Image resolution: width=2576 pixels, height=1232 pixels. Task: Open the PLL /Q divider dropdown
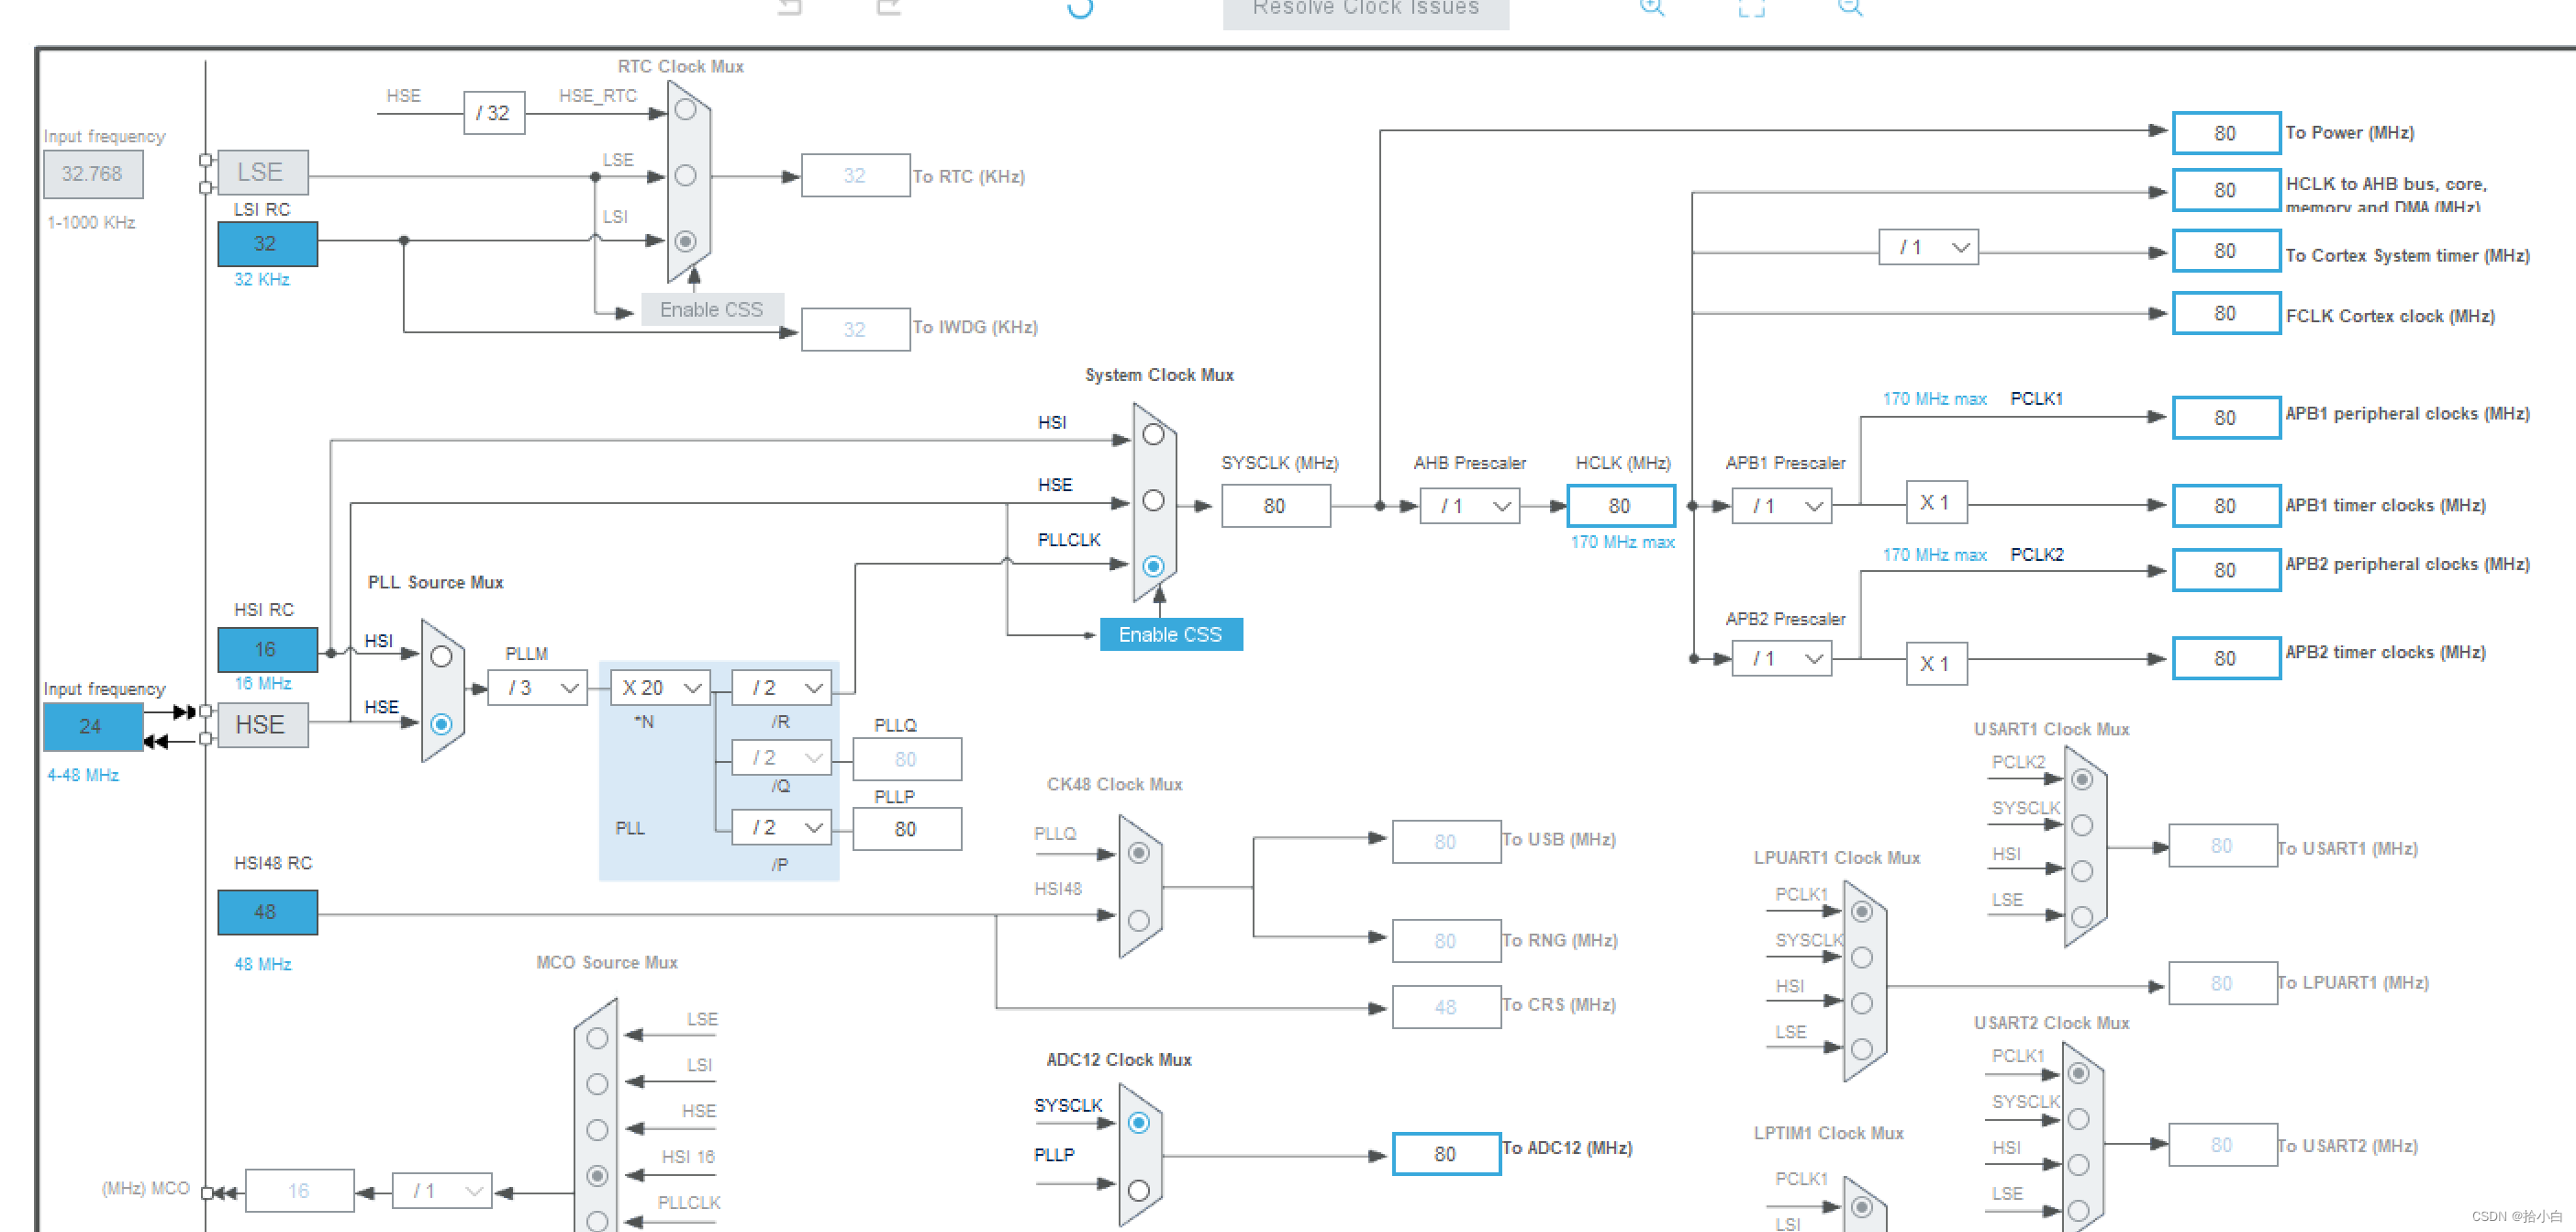click(782, 758)
